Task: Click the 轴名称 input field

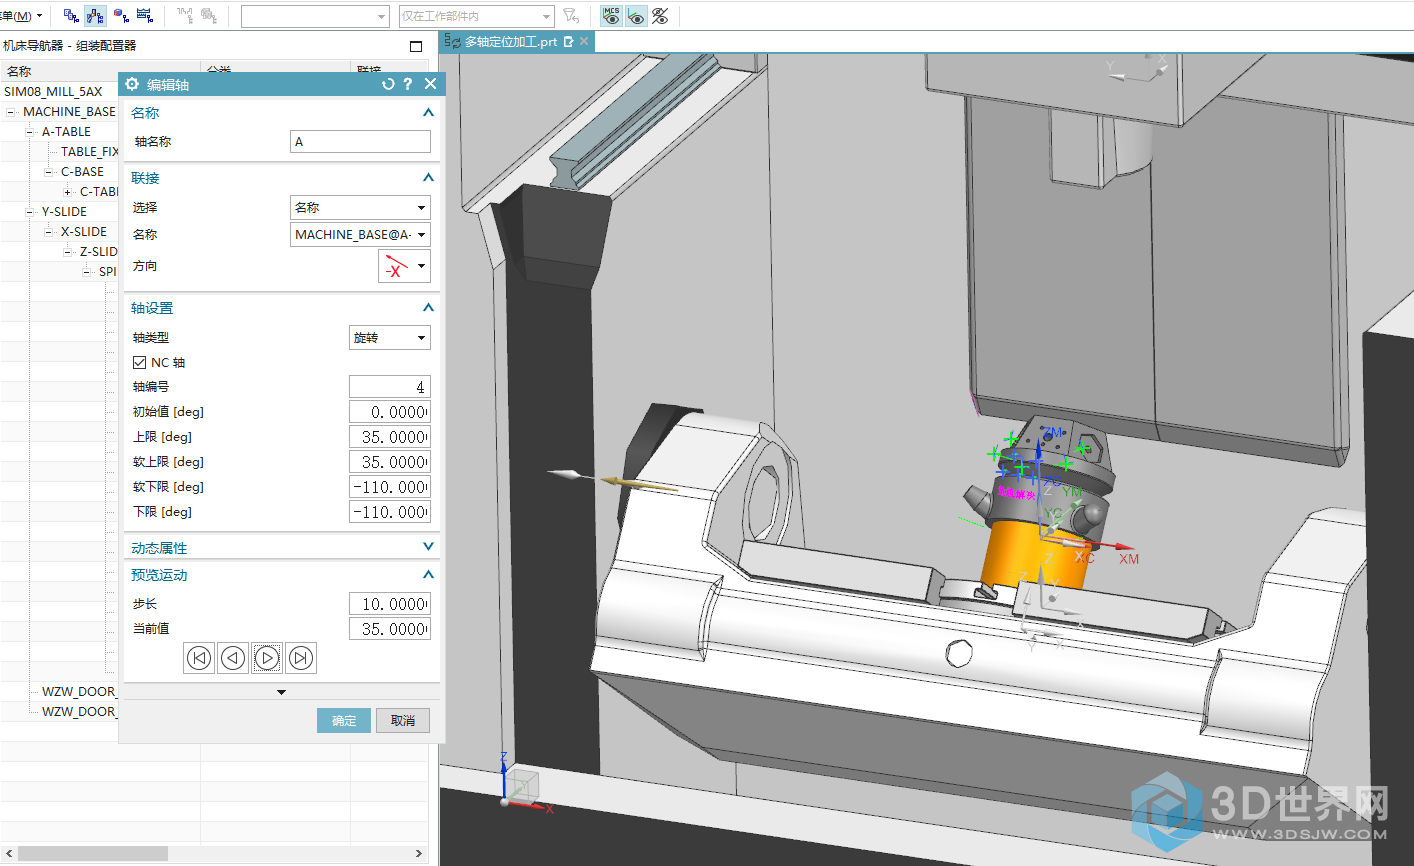Action: [360, 142]
